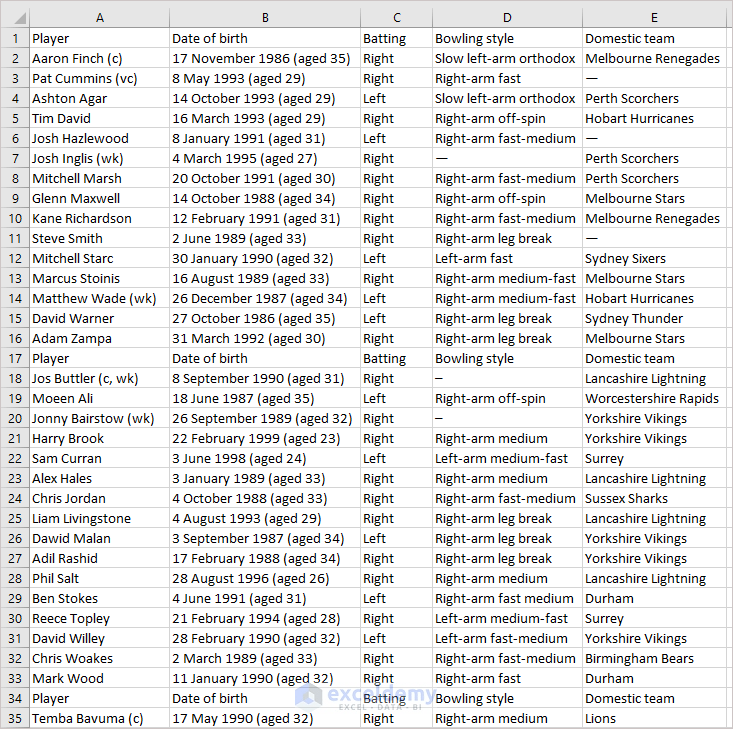733x729 pixels.
Task: Select date 17 May 1990 (aged 32)
Action: 265,719
